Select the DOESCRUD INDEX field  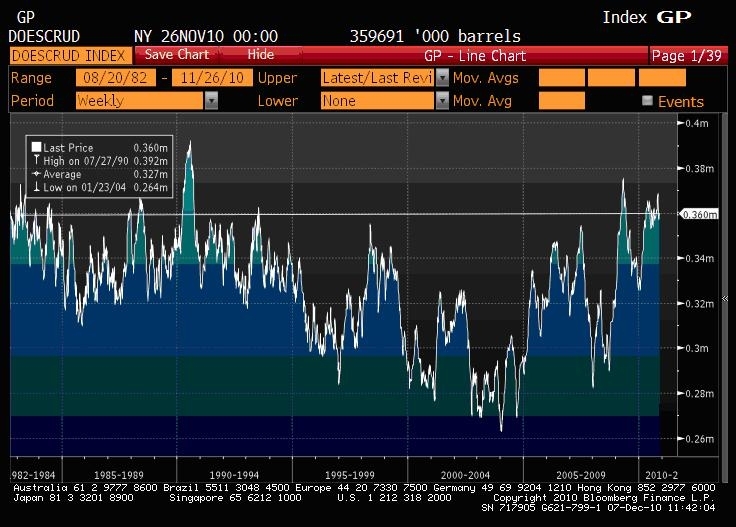click(x=69, y=56)
